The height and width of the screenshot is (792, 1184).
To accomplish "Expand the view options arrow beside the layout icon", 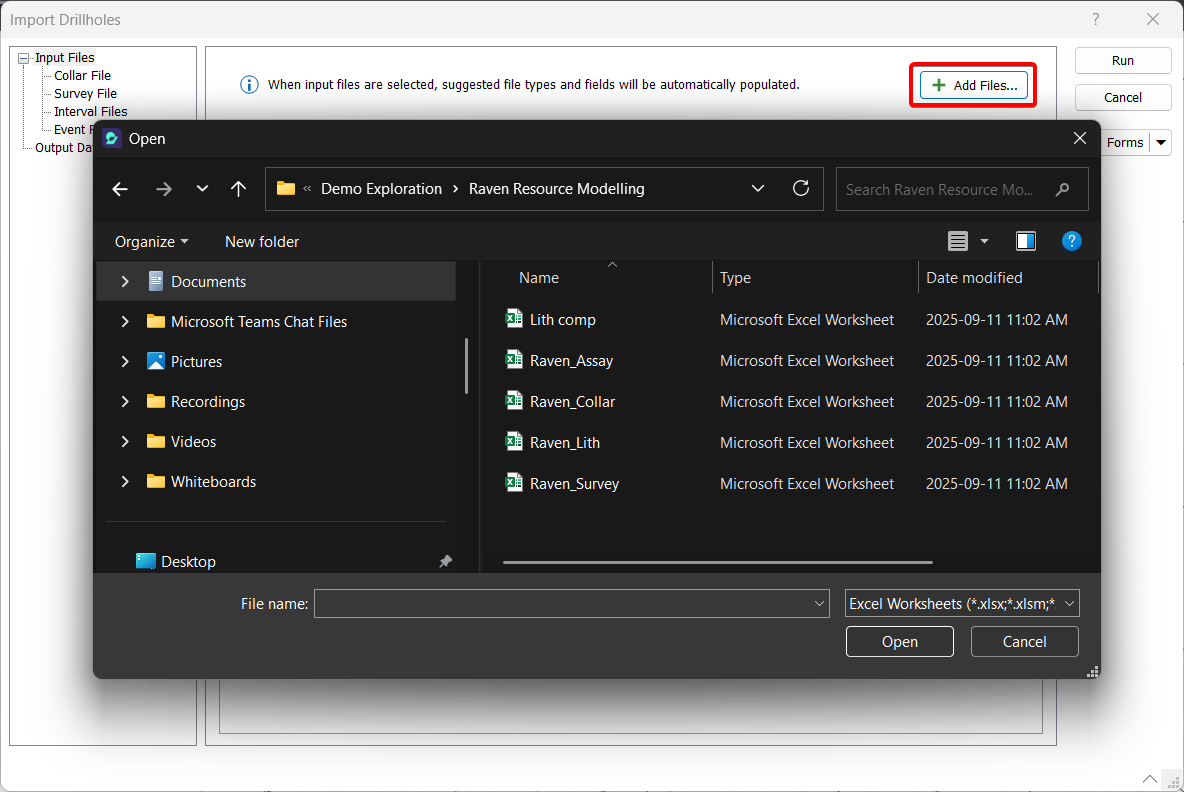I will [x=983, y=241].
